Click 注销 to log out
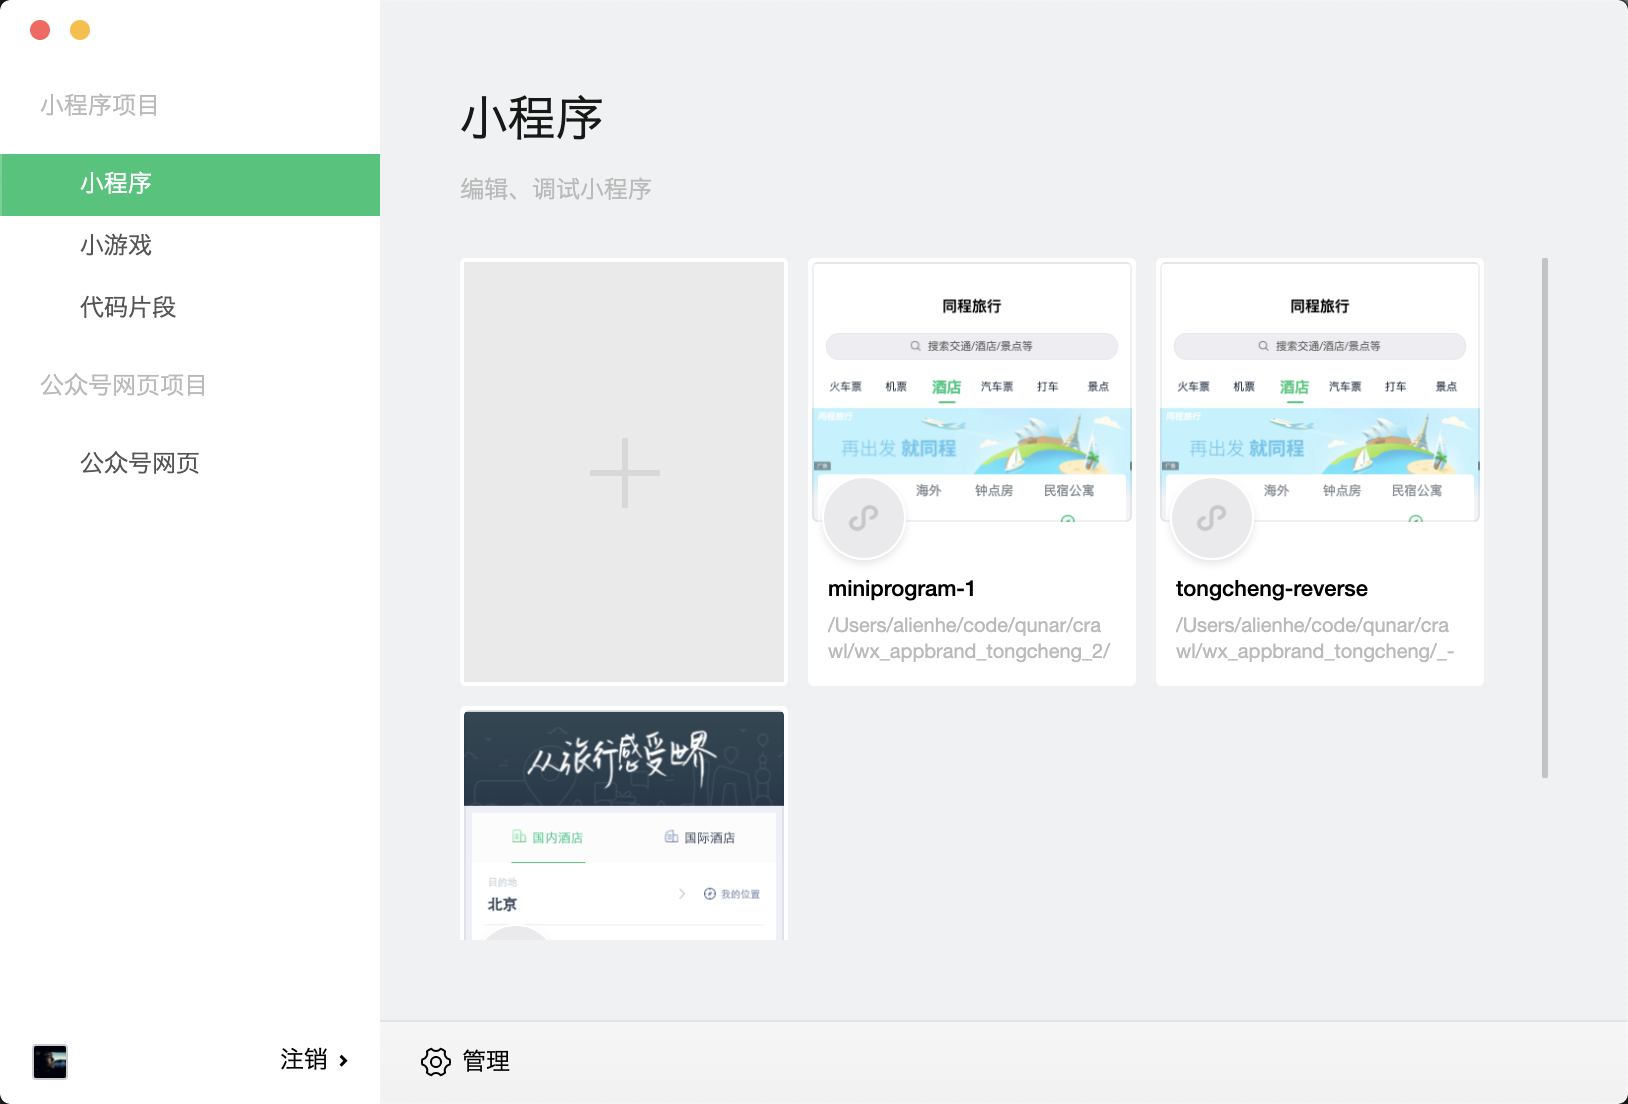 pyautogui.click(x=304, y=1059)
